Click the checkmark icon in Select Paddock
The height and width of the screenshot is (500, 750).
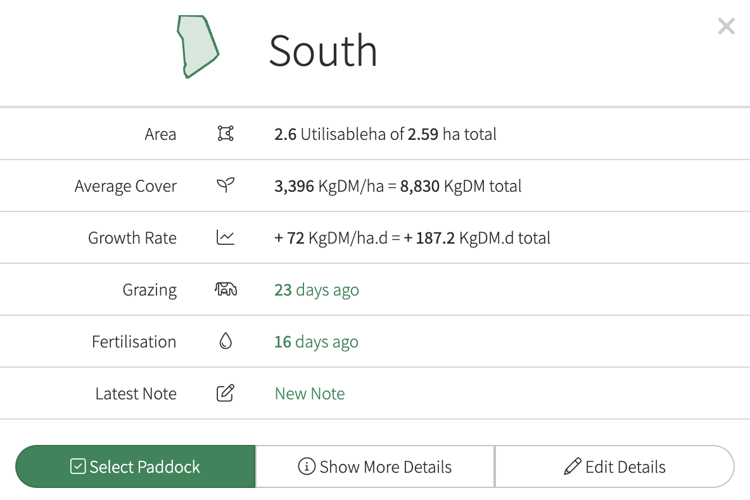[x=77, y=466]
